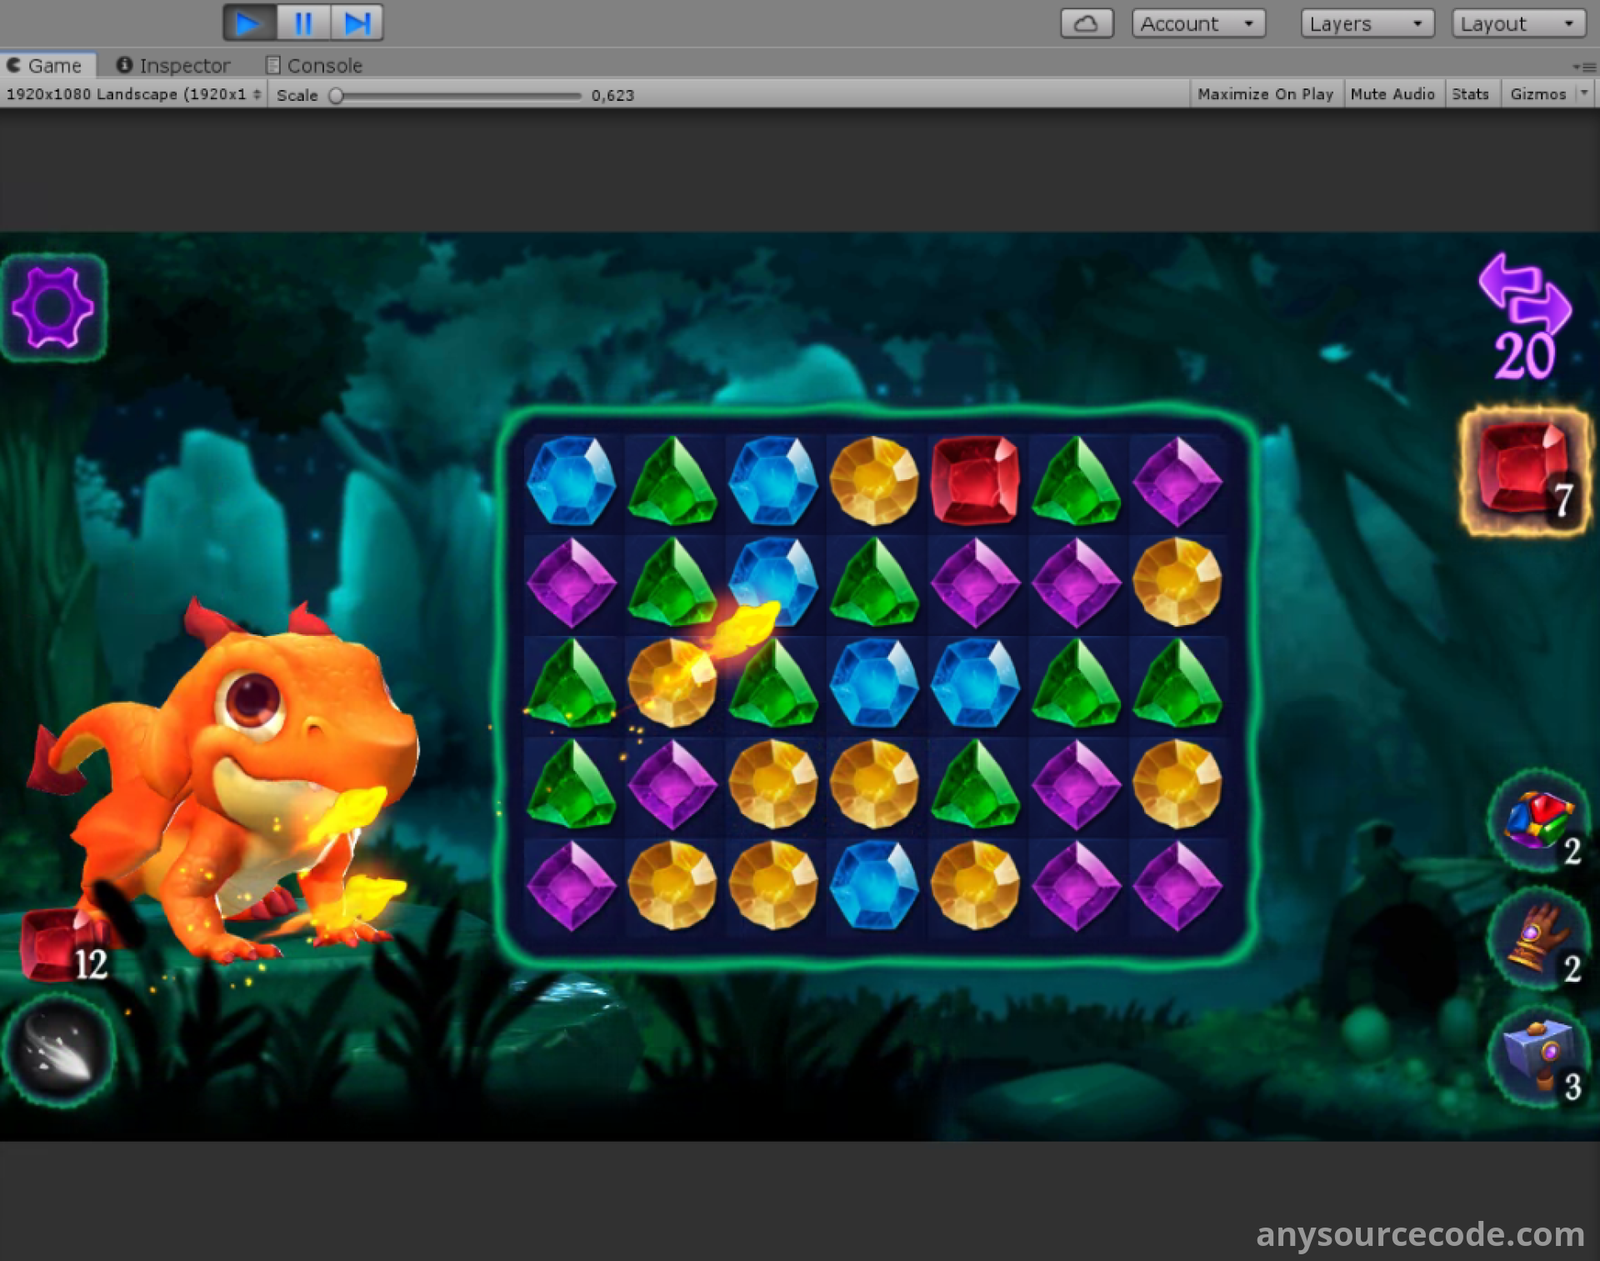
Task: Click the red gem goal counter
Action: click(1524, 471)
